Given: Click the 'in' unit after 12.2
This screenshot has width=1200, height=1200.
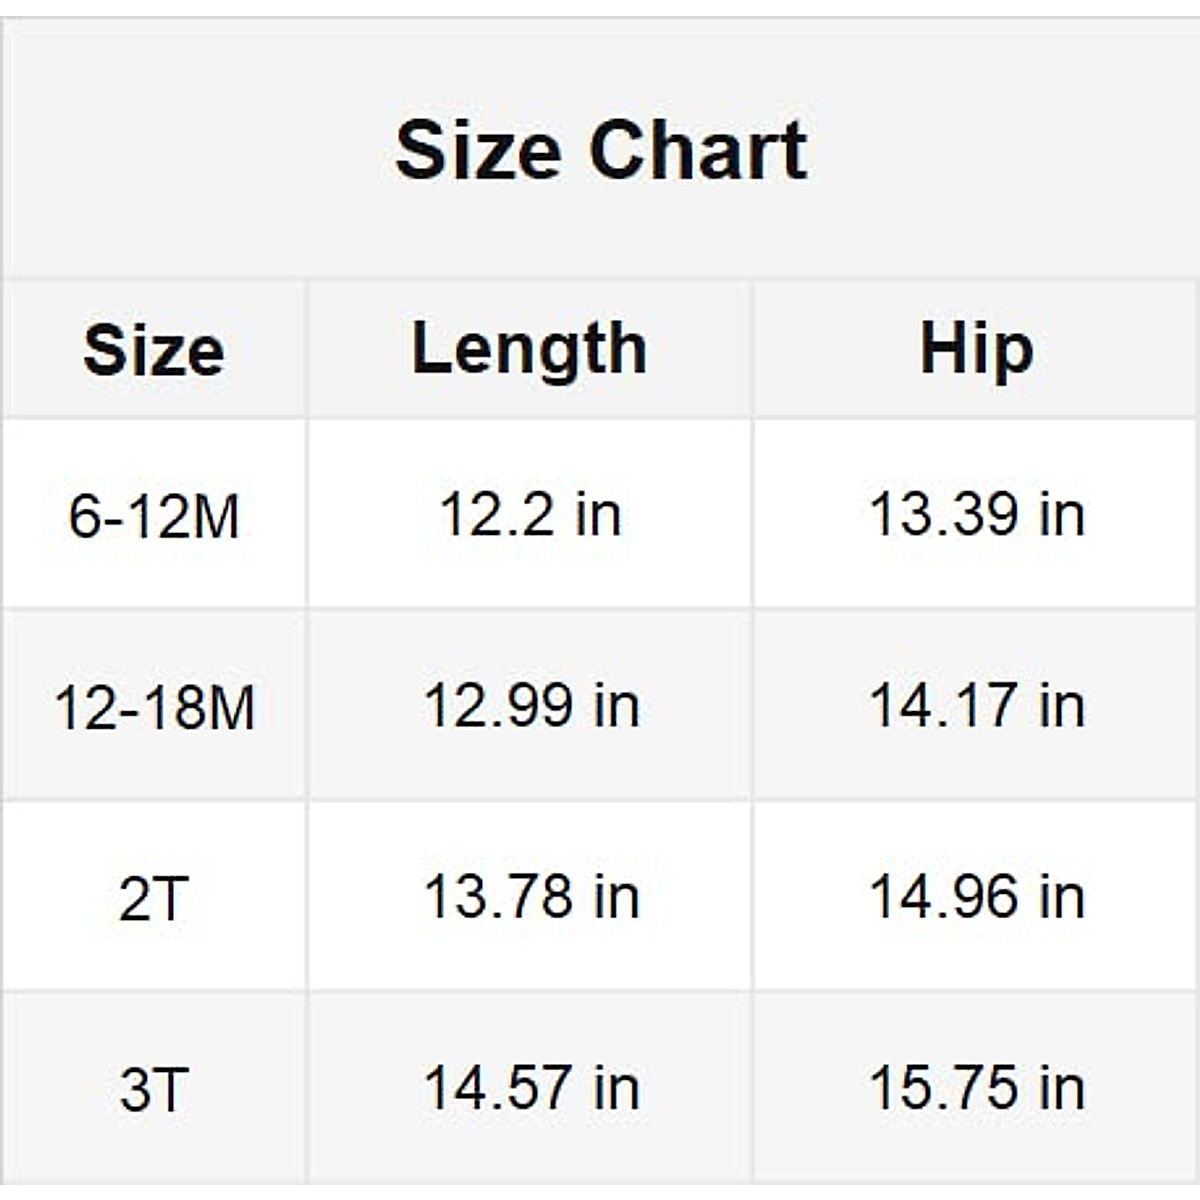Looking at the screenshot, I should point(598,514).
